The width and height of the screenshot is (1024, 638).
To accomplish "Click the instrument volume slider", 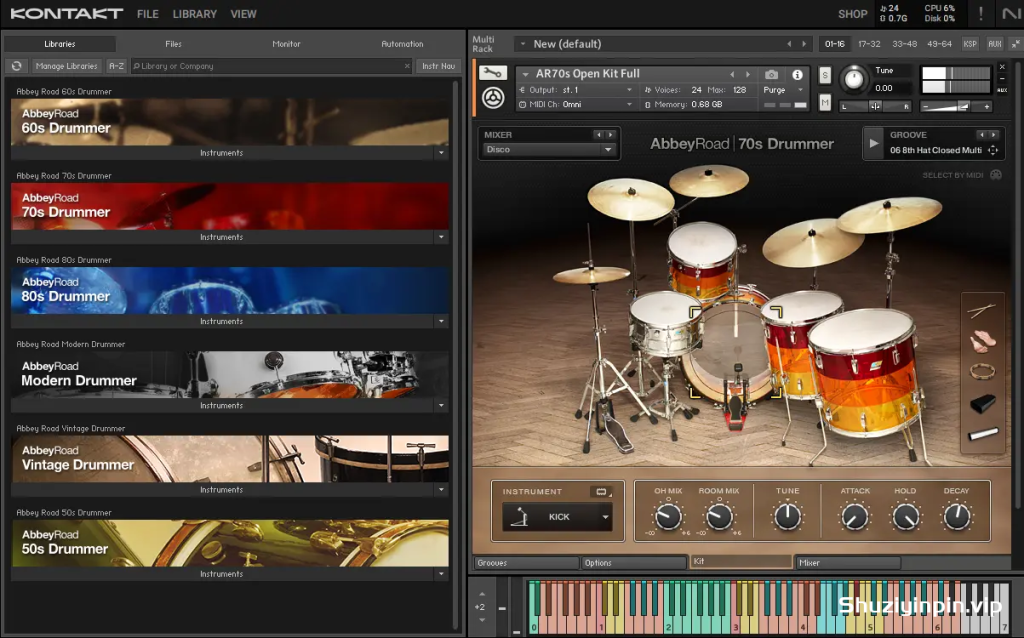I will point(955,106).
